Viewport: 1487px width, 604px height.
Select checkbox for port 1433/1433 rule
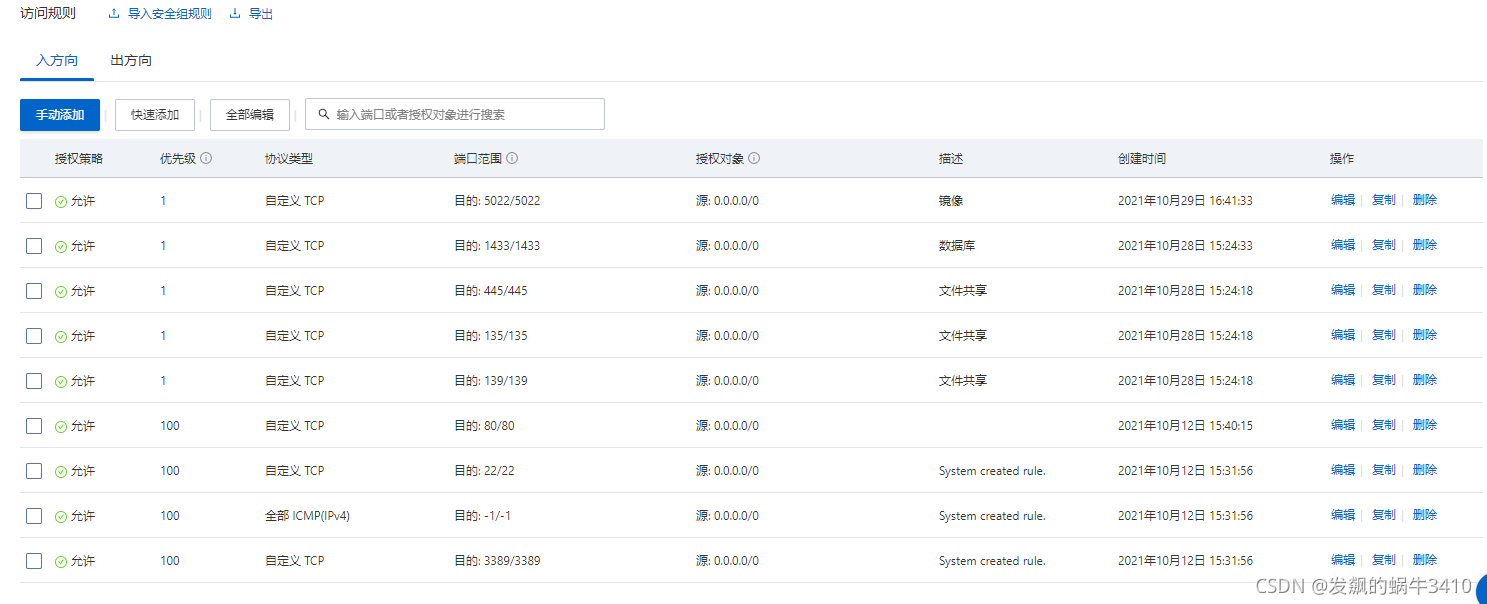click(34, 246)
